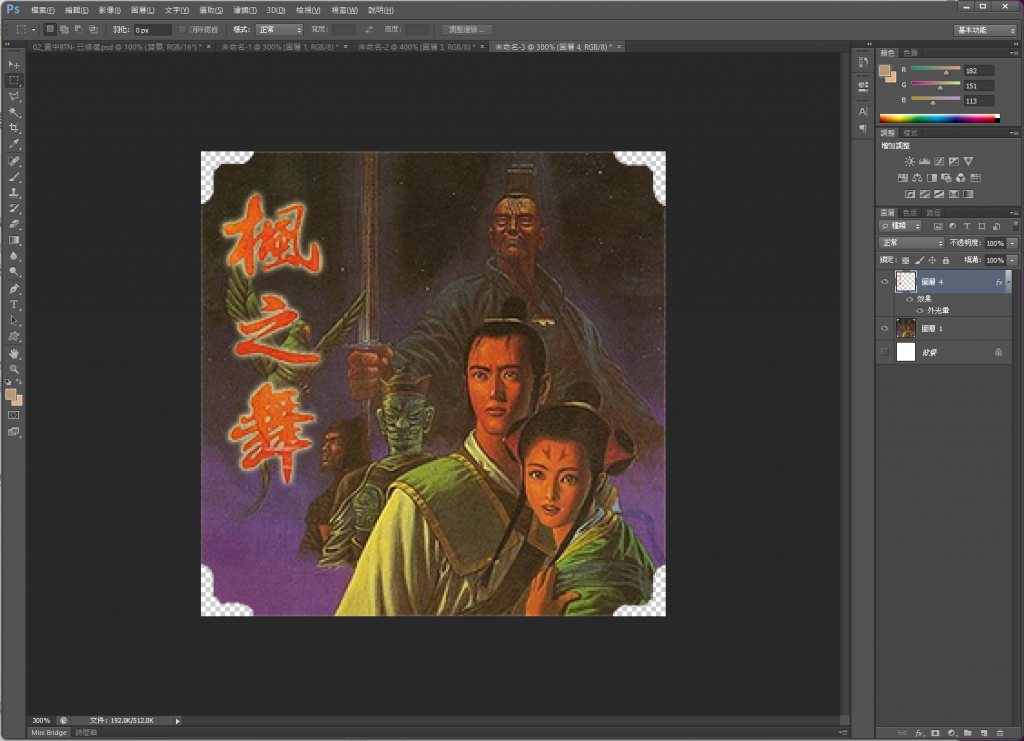The width and height of the screenshot is (1024, 741).
Task: Toggle Quick Mask mode icon
Action: [14, 415]
